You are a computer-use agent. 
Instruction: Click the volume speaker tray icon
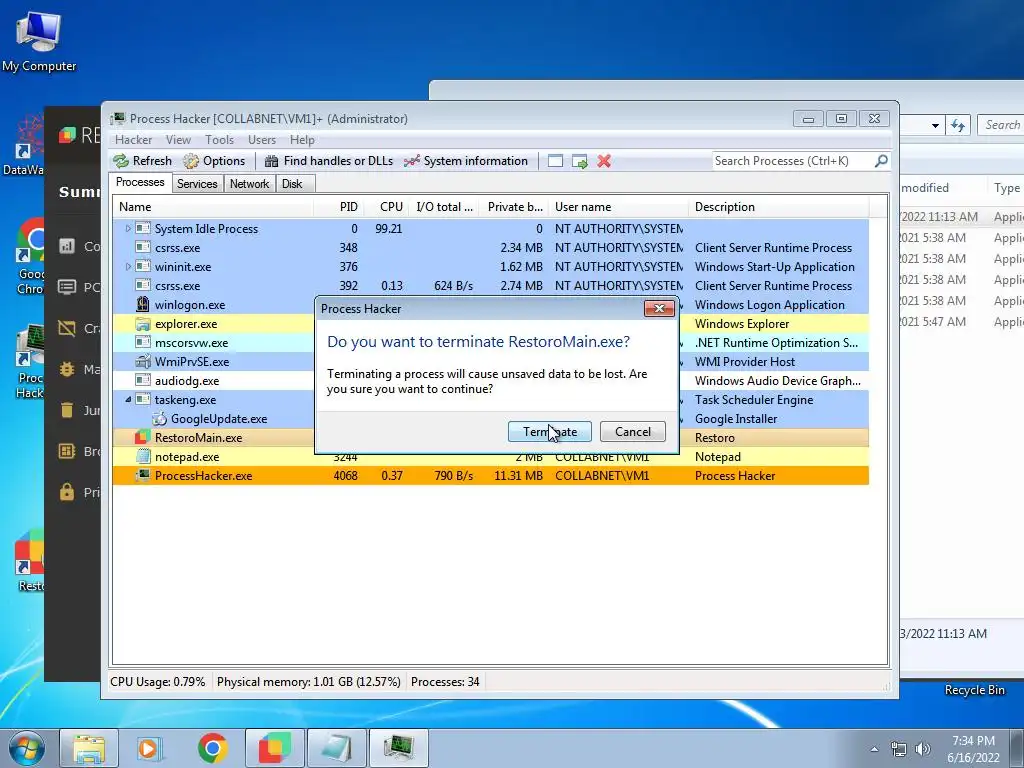click(x=922, y=749)
